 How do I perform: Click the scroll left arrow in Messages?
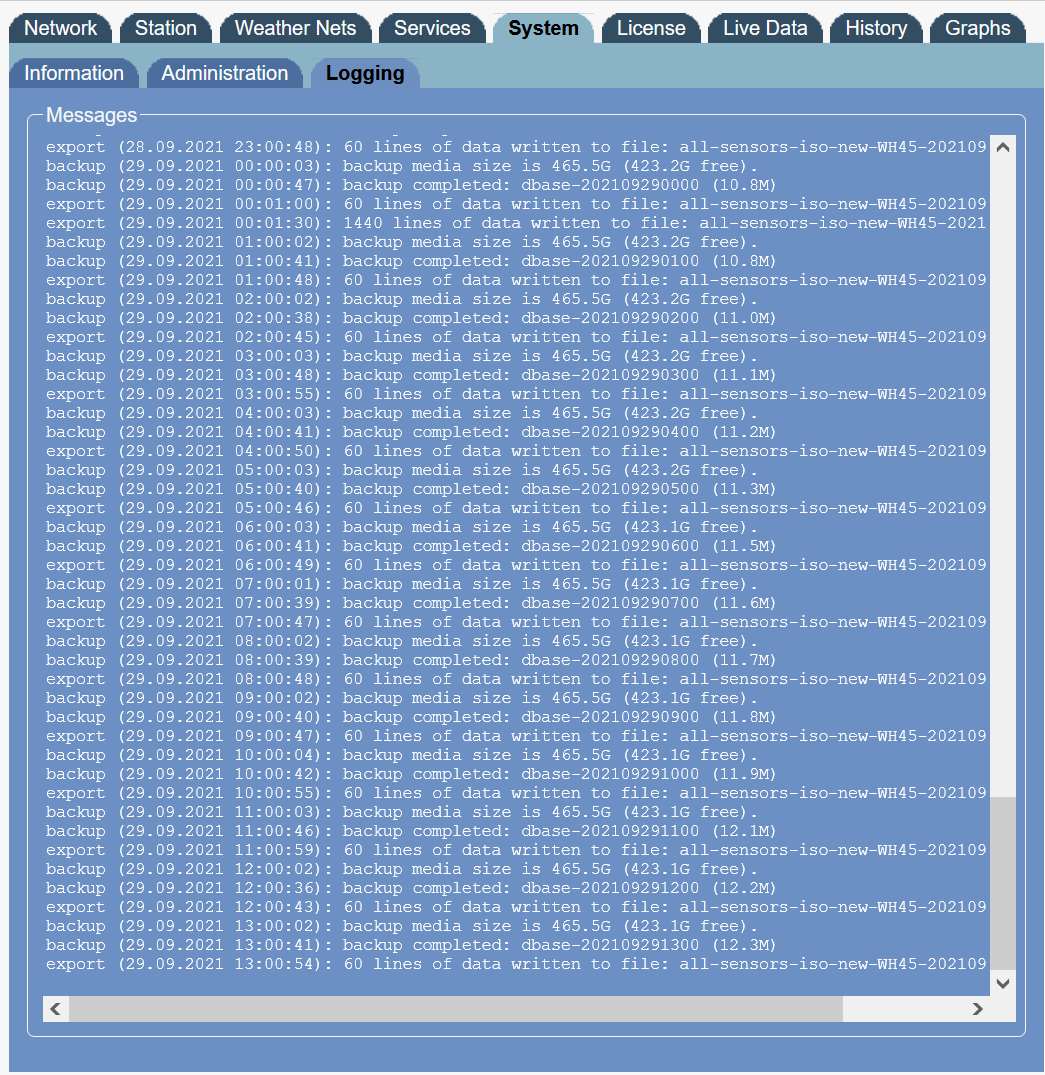tap(56, 1009)
